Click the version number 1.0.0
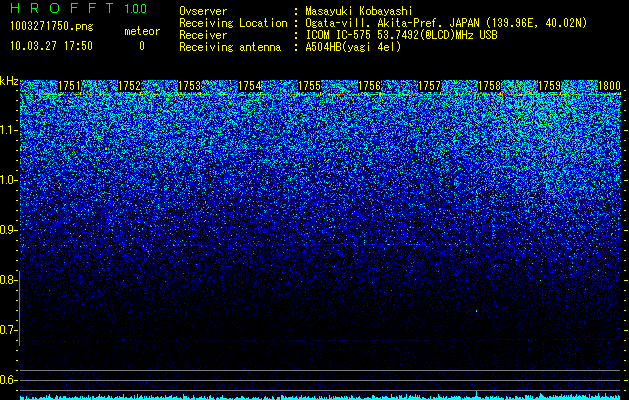The height and width of the screenshot is (400, 629). (x=135, y=9)
